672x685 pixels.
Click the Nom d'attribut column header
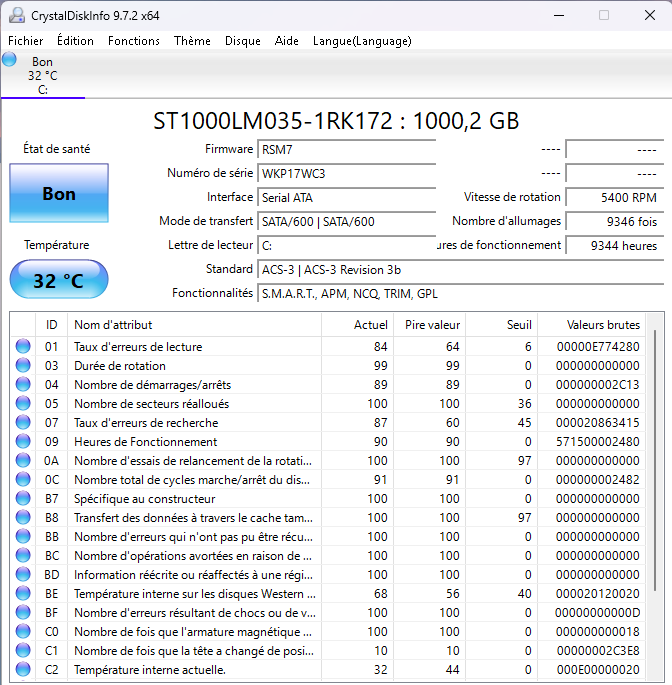[113, 325]
